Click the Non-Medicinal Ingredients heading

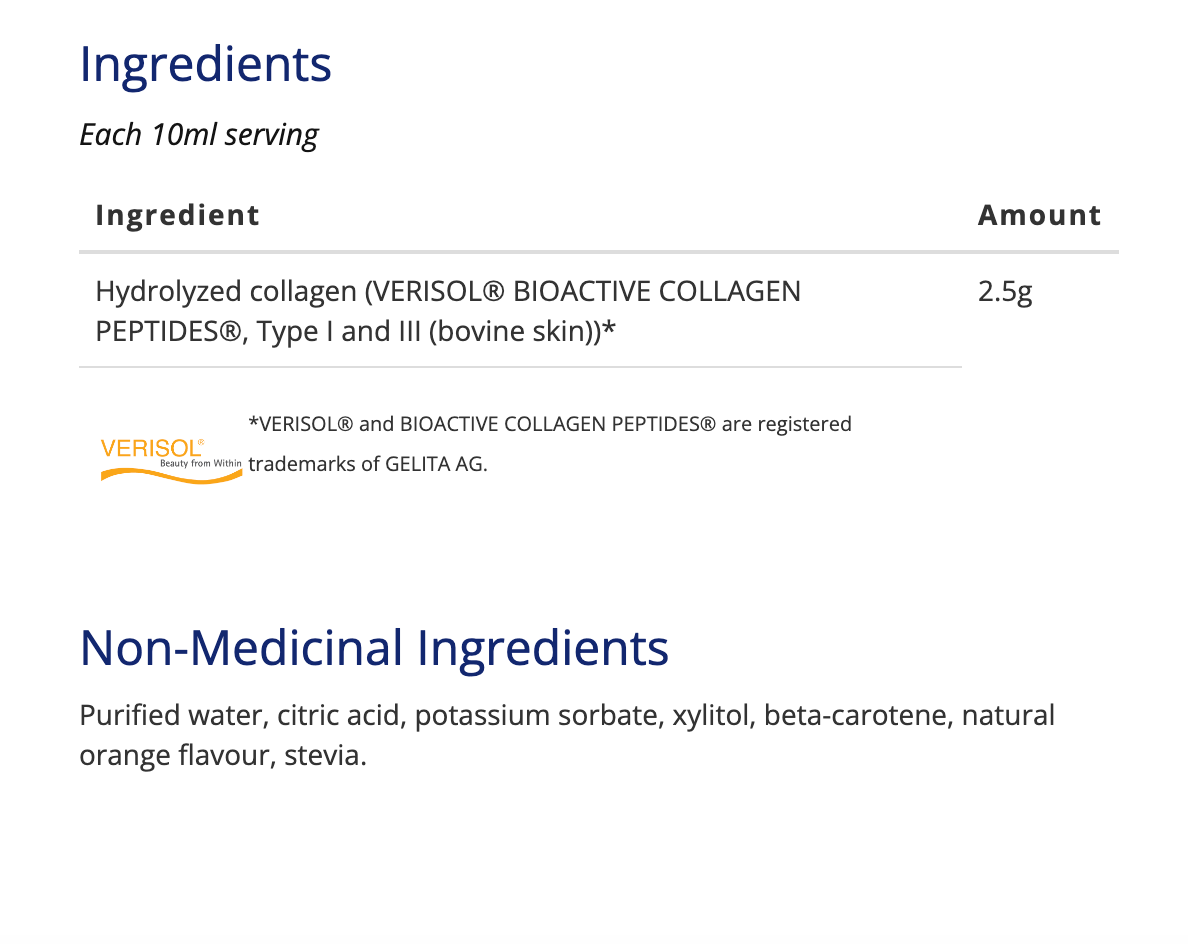(374, 647)
